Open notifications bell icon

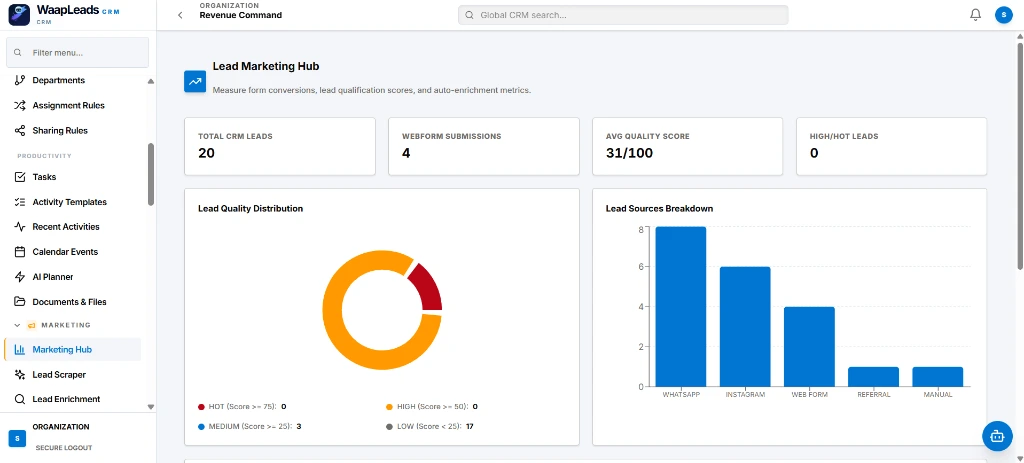(x=976, y=14)
